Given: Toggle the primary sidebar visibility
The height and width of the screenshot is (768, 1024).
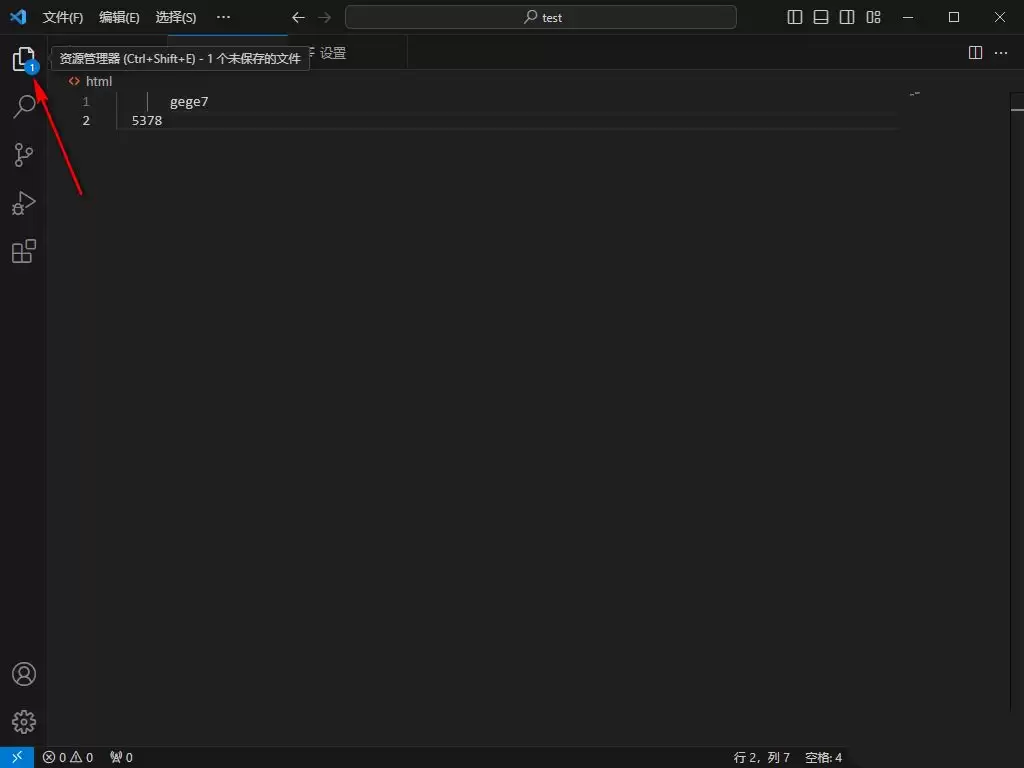Looking at the screenshot, I should coord(794,17).
